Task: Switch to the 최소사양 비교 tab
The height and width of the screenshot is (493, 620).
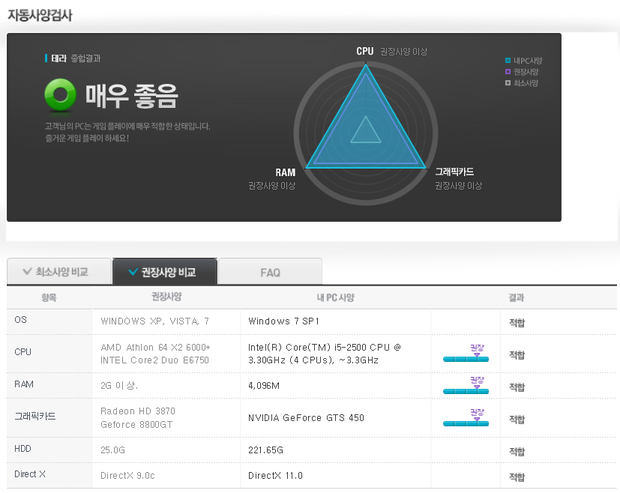Action: [x=58, y=272]
